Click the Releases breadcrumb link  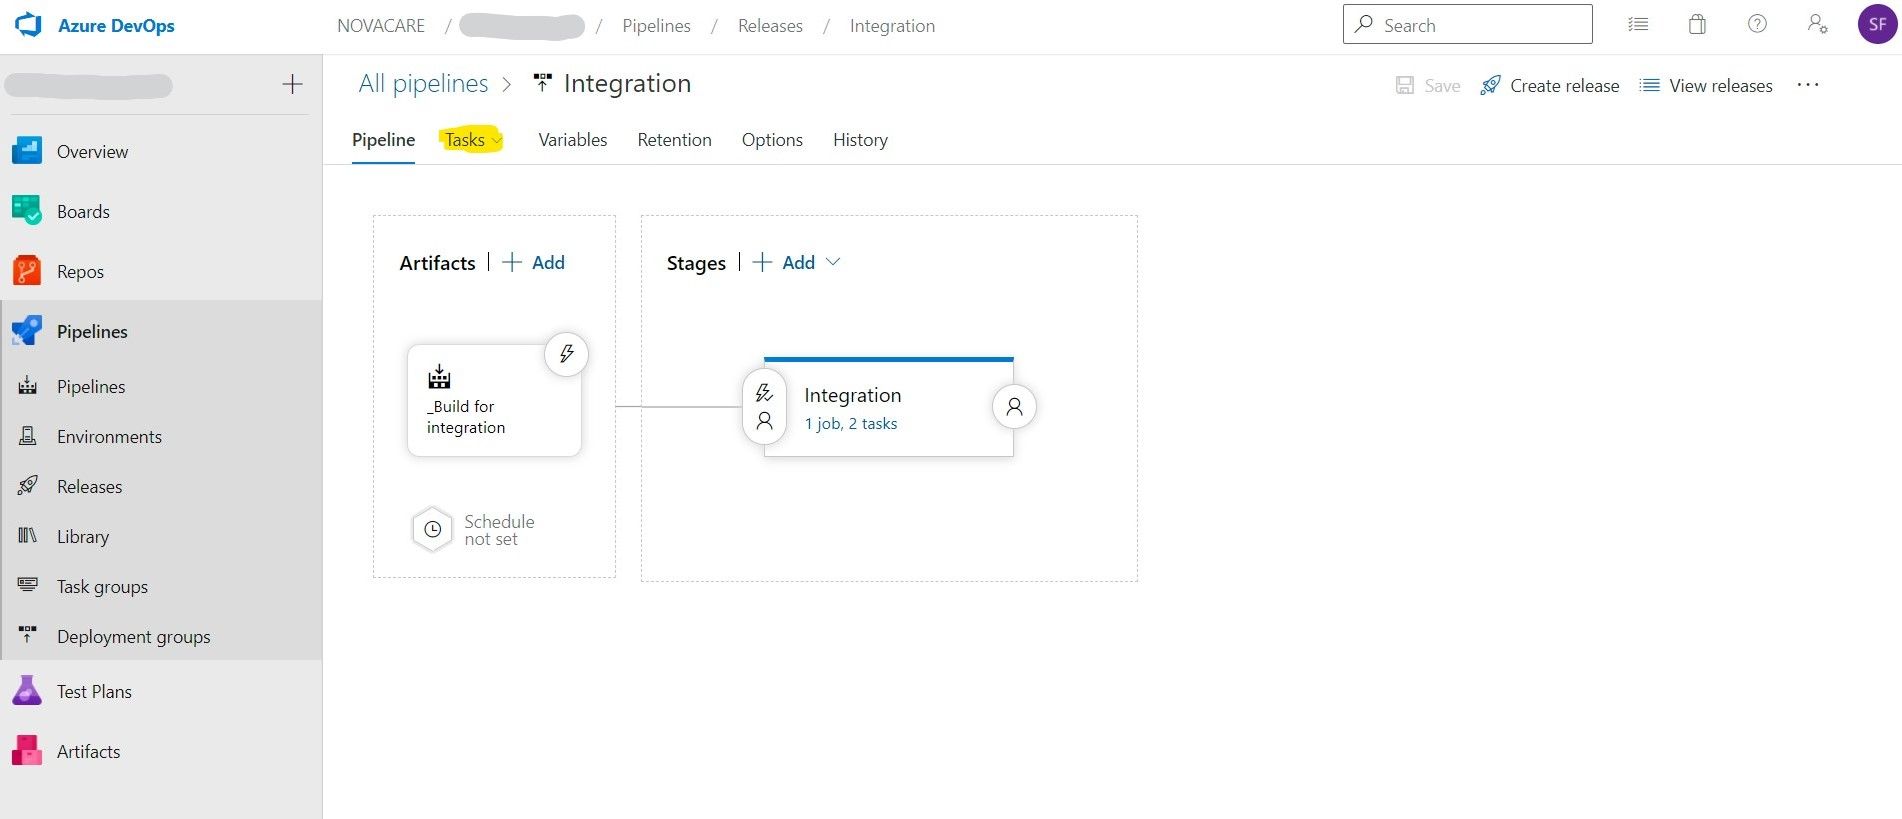coord(770,26)
